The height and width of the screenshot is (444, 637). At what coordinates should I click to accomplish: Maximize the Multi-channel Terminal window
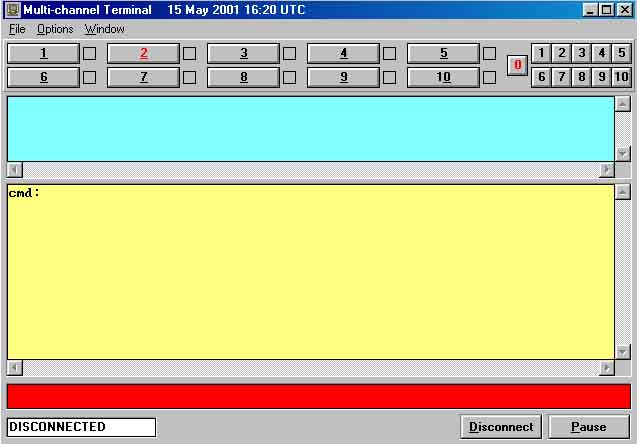(607, 10)
